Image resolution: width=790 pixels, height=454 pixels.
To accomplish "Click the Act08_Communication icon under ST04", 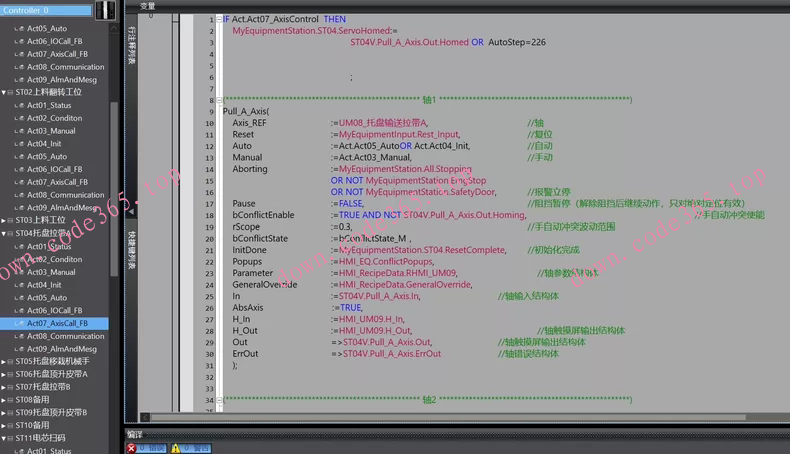I will point(20,336).
